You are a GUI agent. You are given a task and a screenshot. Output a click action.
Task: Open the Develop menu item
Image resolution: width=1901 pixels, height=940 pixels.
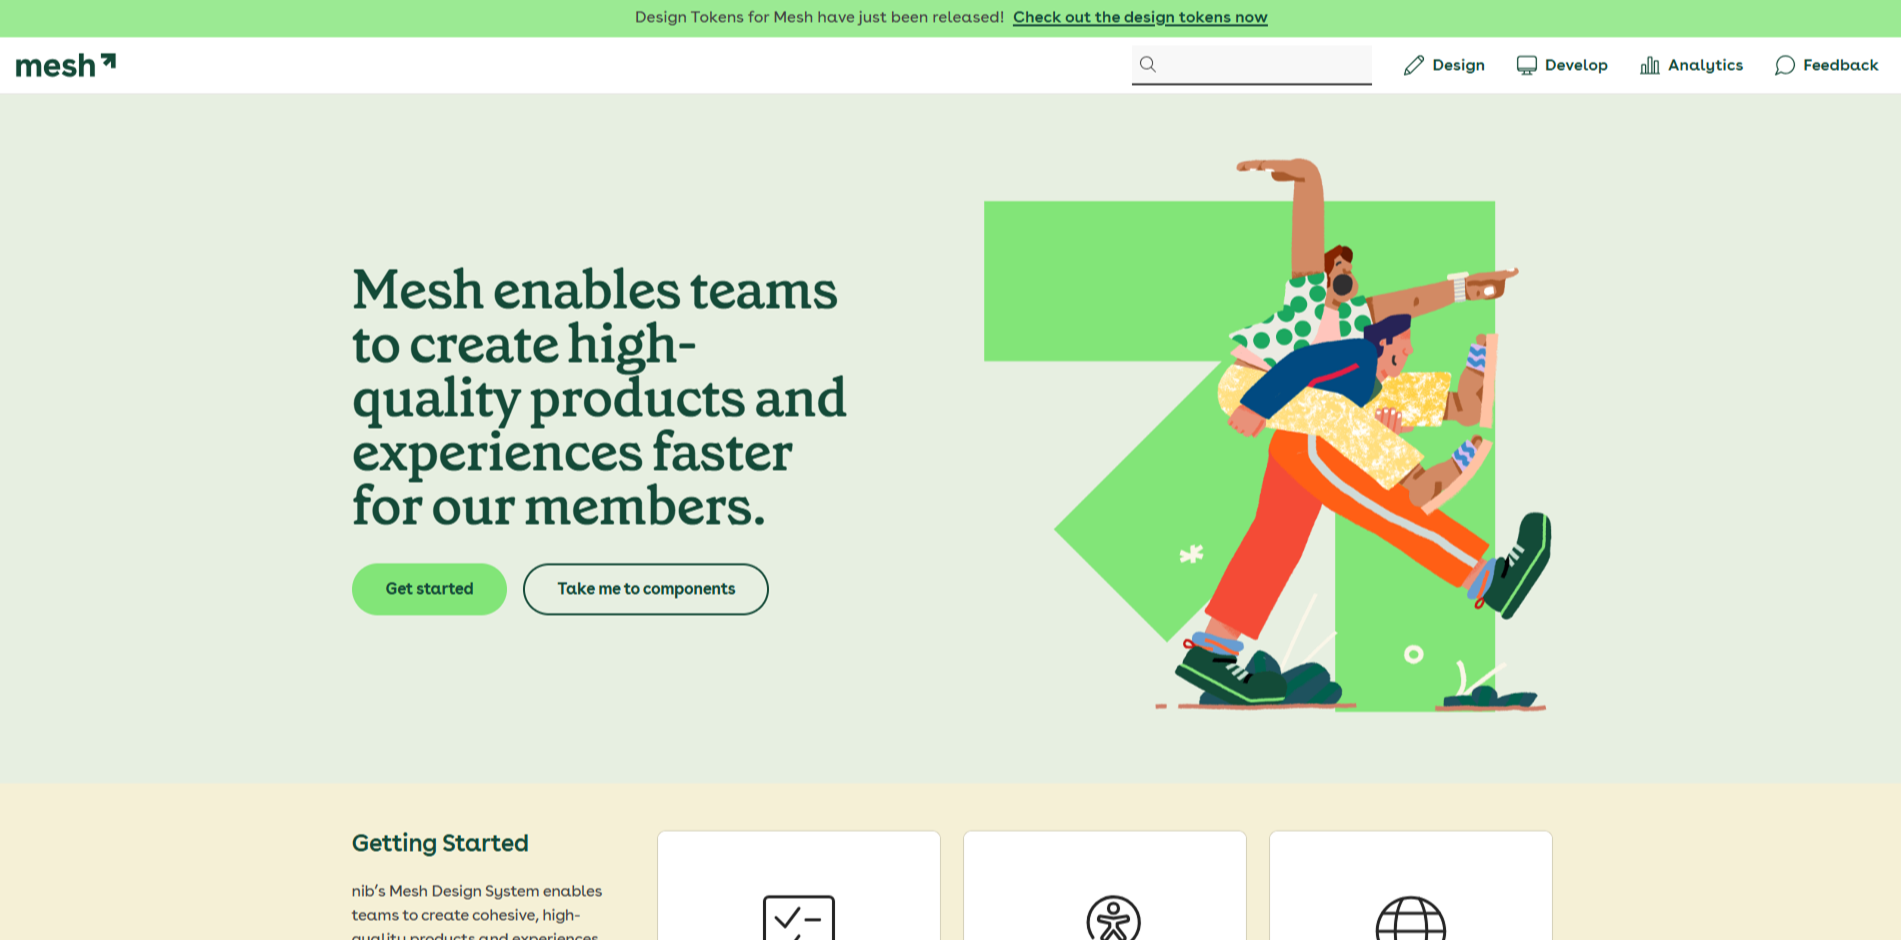1562,65
